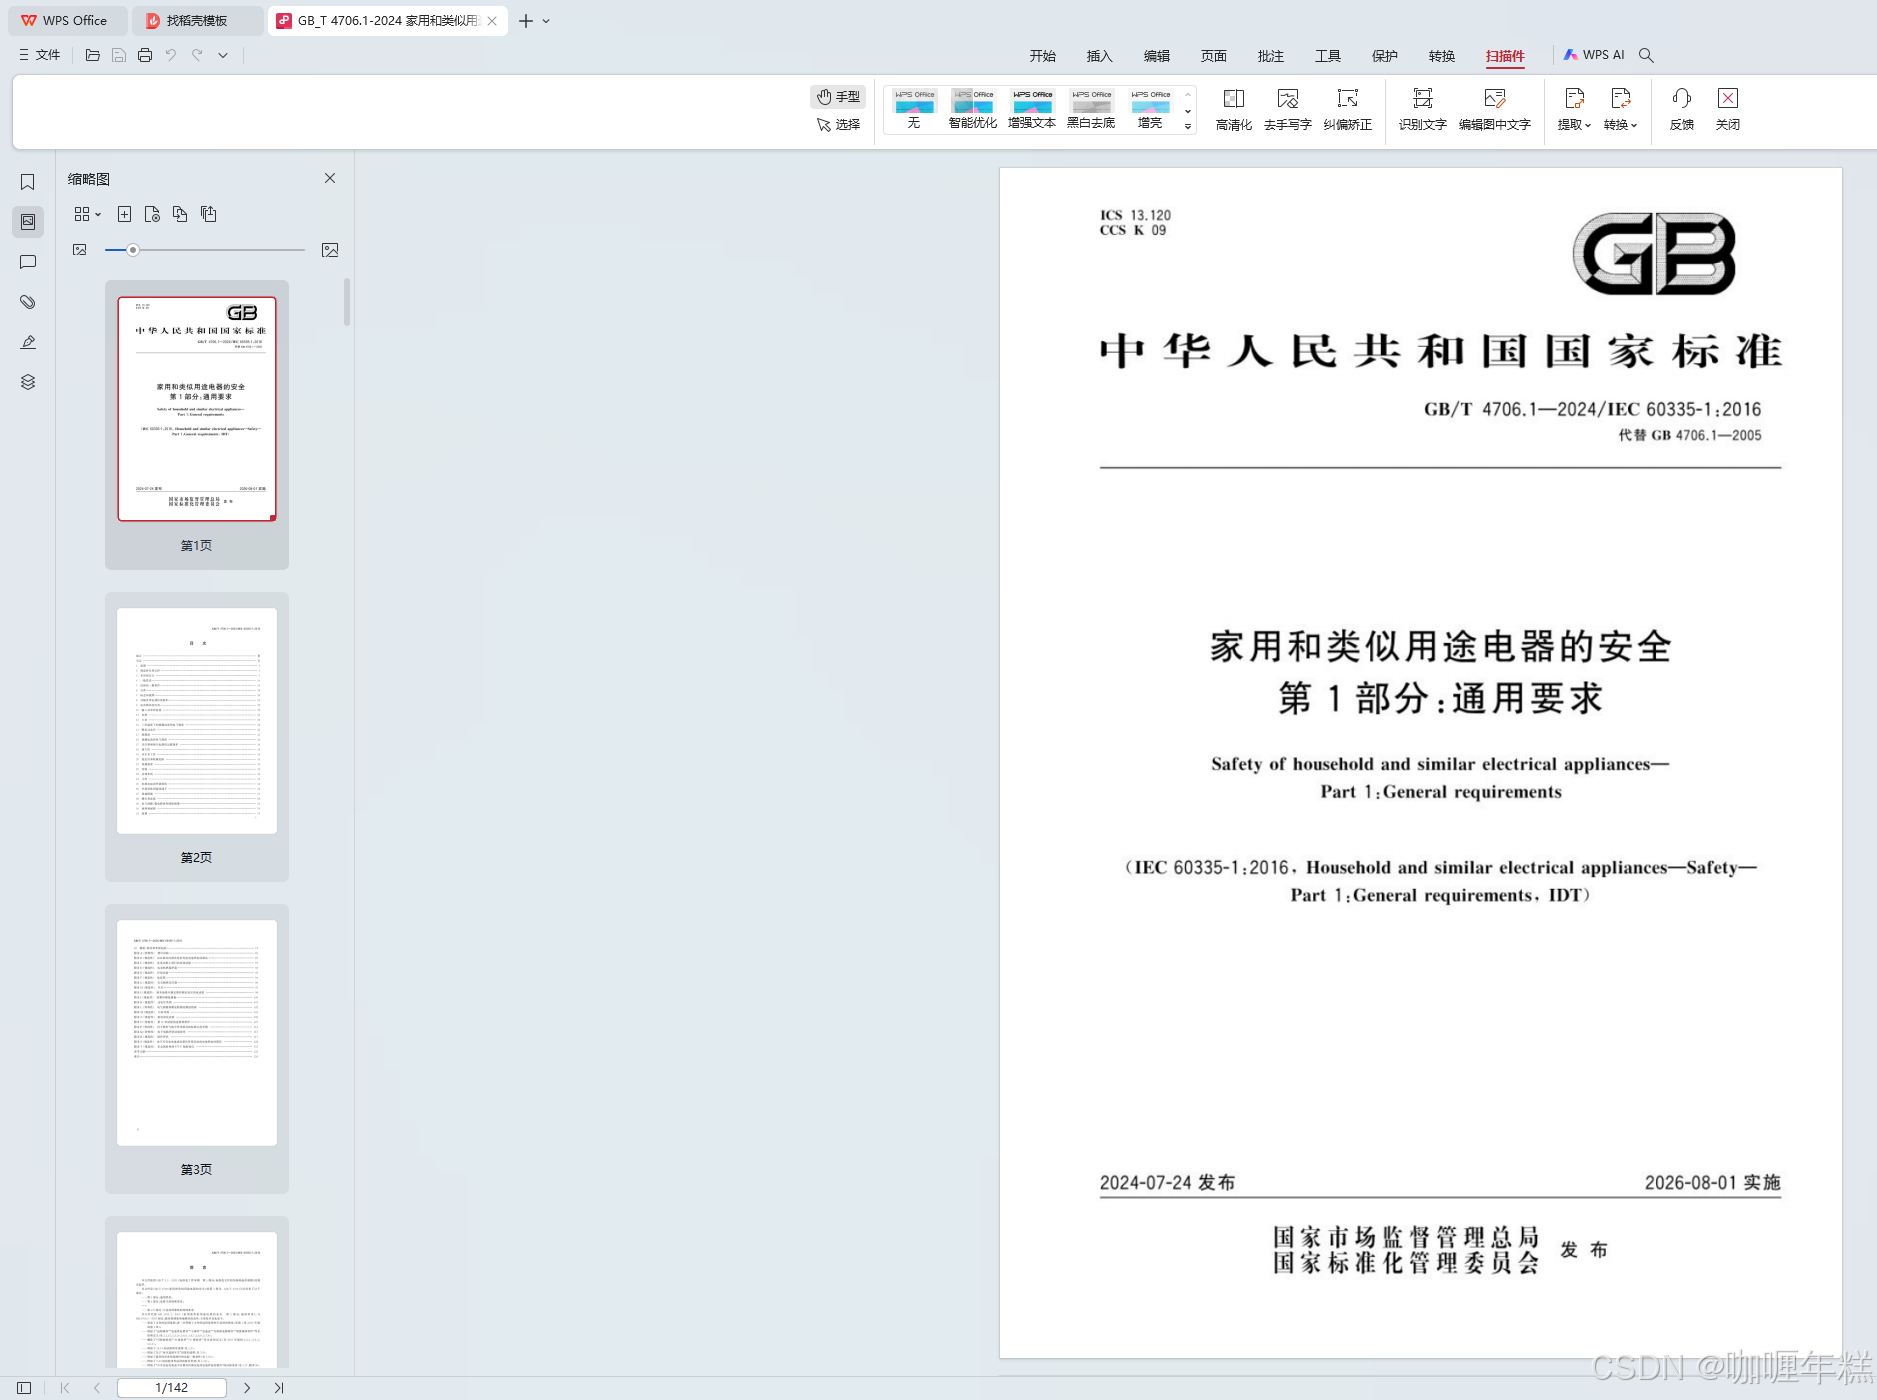This screenshot has height=1400, width=1877.
Task: Open the comments panel icon in sidebar
Action: [x=28, y=262]
